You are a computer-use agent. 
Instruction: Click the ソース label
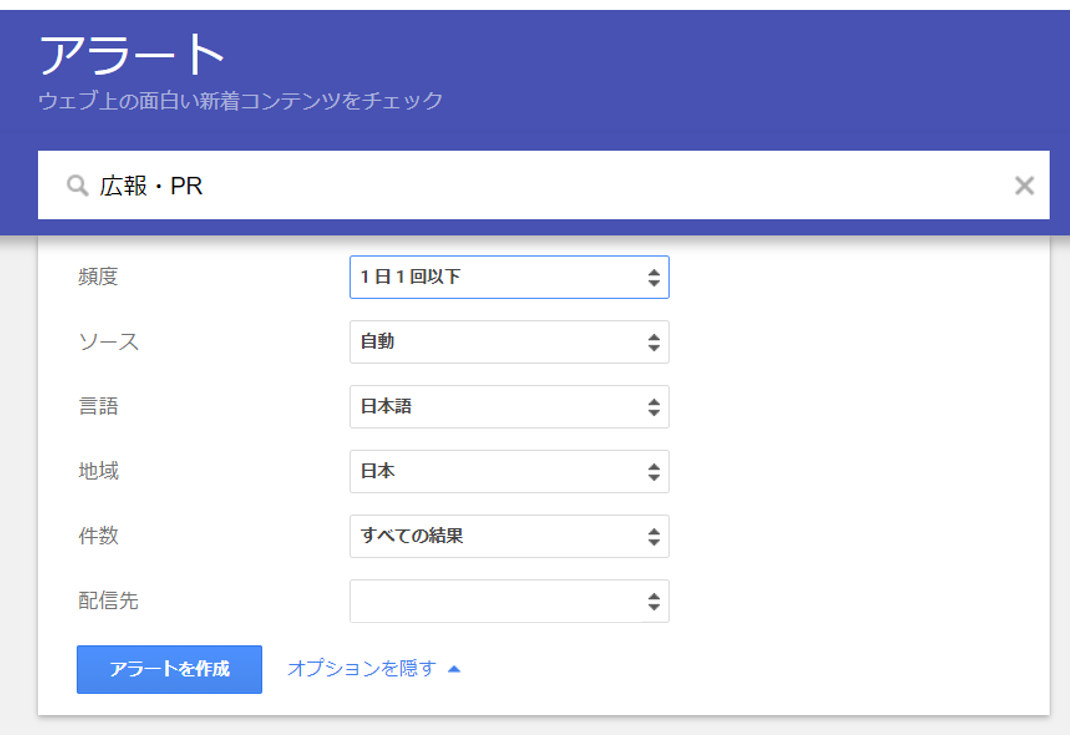(x=109, y=342)
